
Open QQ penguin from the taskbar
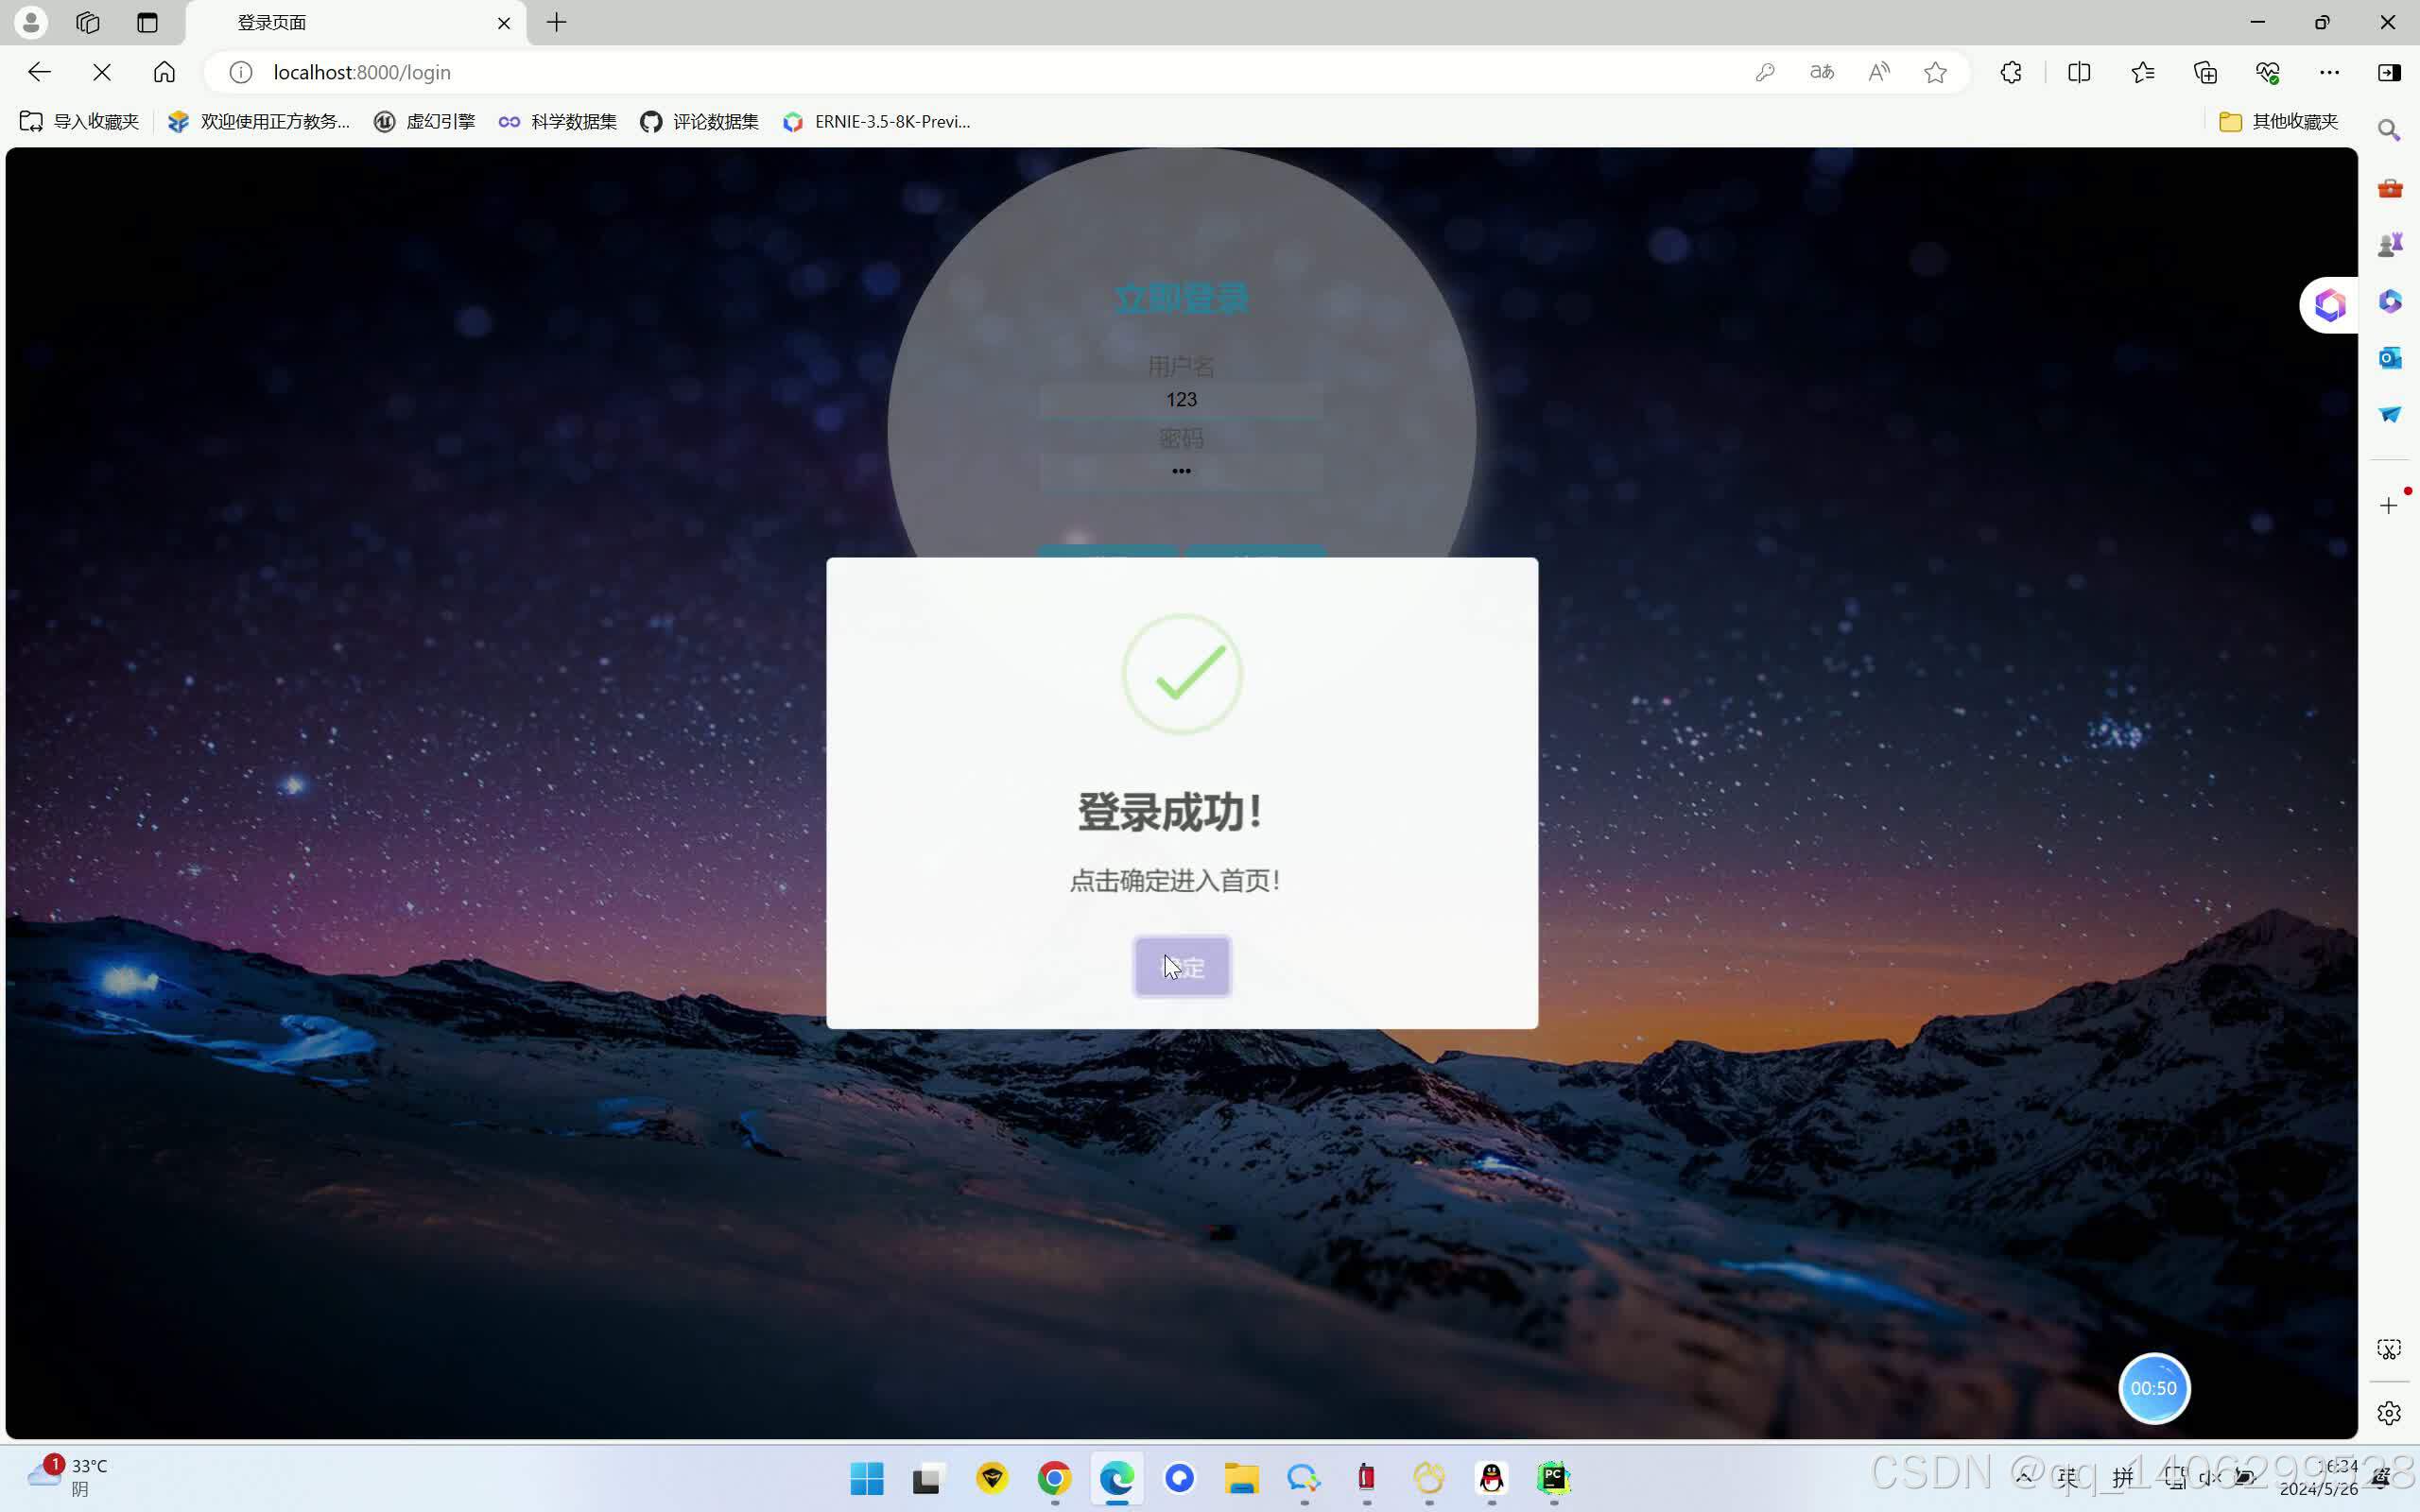(x=1491, y=1478)
